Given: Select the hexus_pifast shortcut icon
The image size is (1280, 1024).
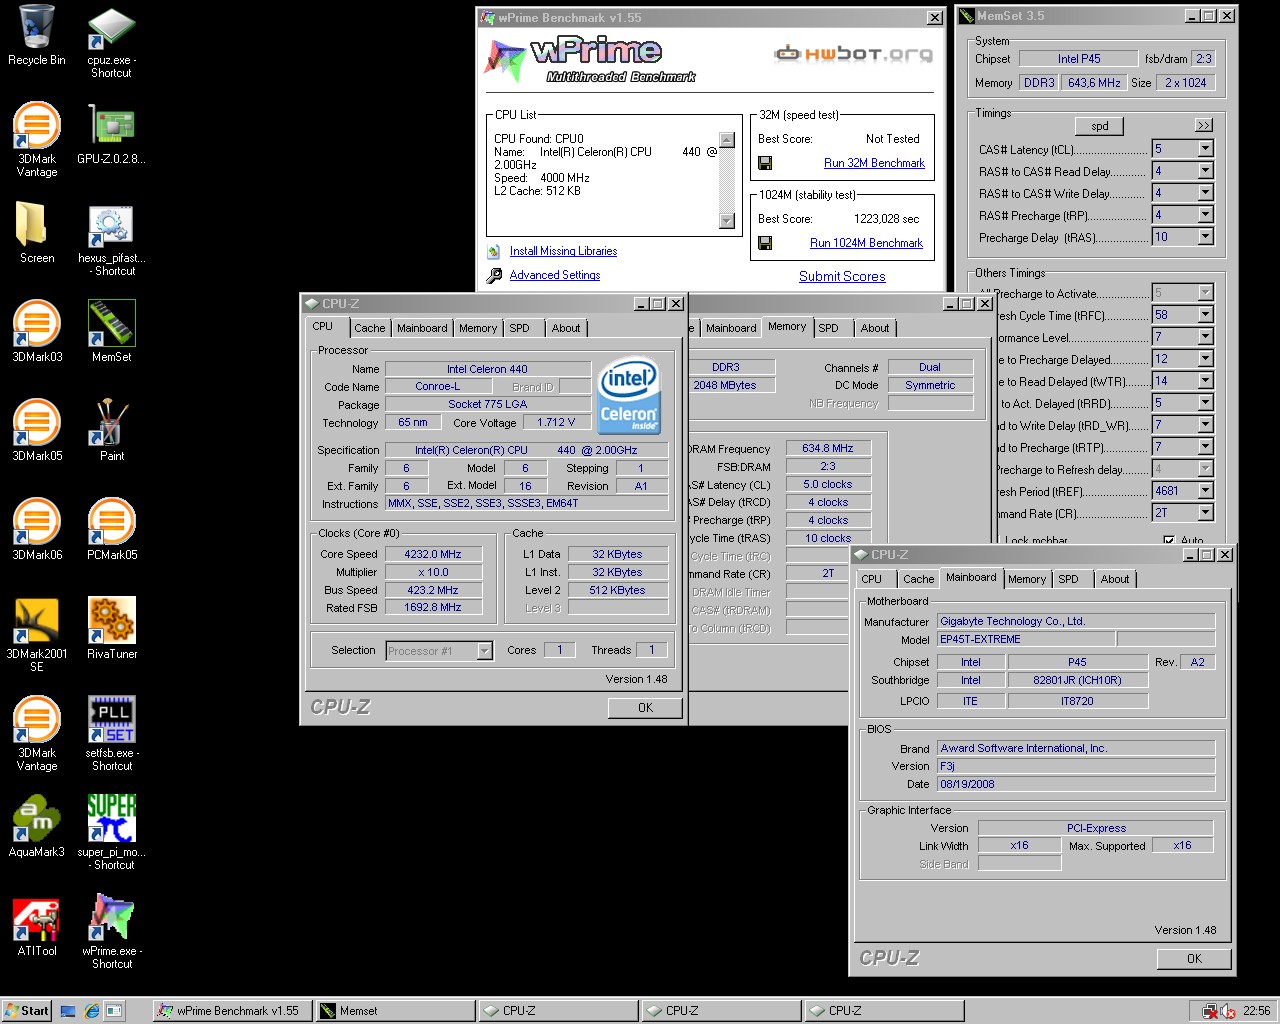Looking at the screenshot, I should point(111,225).
